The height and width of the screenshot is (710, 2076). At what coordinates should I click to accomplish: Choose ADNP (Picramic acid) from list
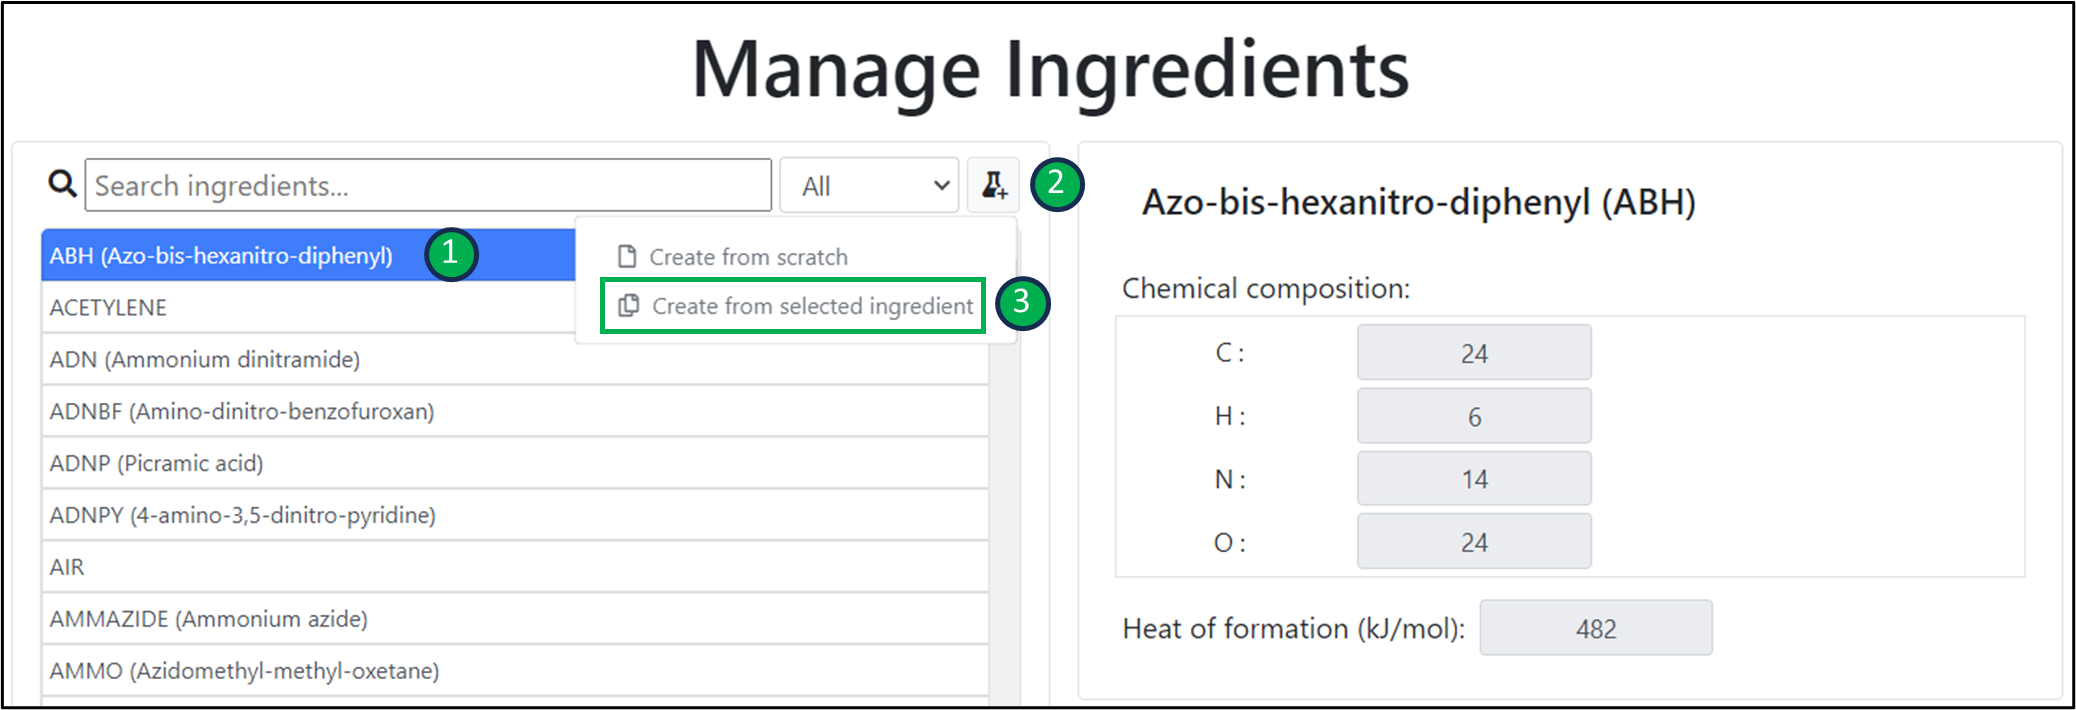point(157,464)
